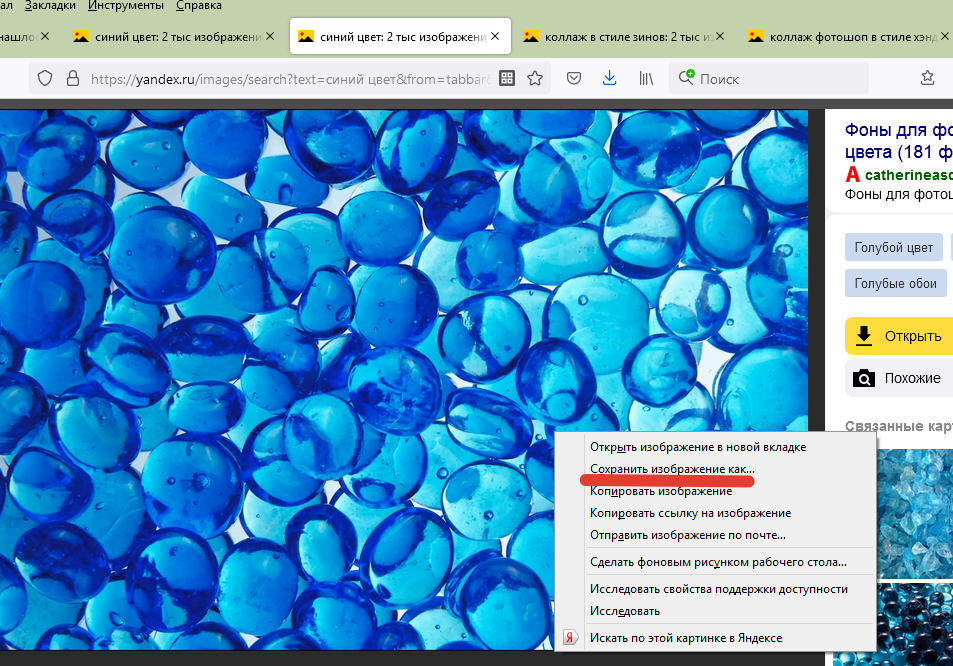Screen dimensions: 953x666
Task: Close the active 'синий цвет' tab
Action: [495, 36]
